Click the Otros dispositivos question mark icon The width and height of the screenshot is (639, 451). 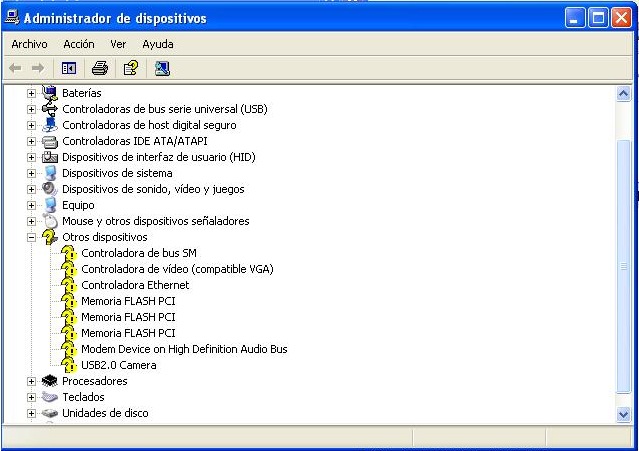click(50, 237)
